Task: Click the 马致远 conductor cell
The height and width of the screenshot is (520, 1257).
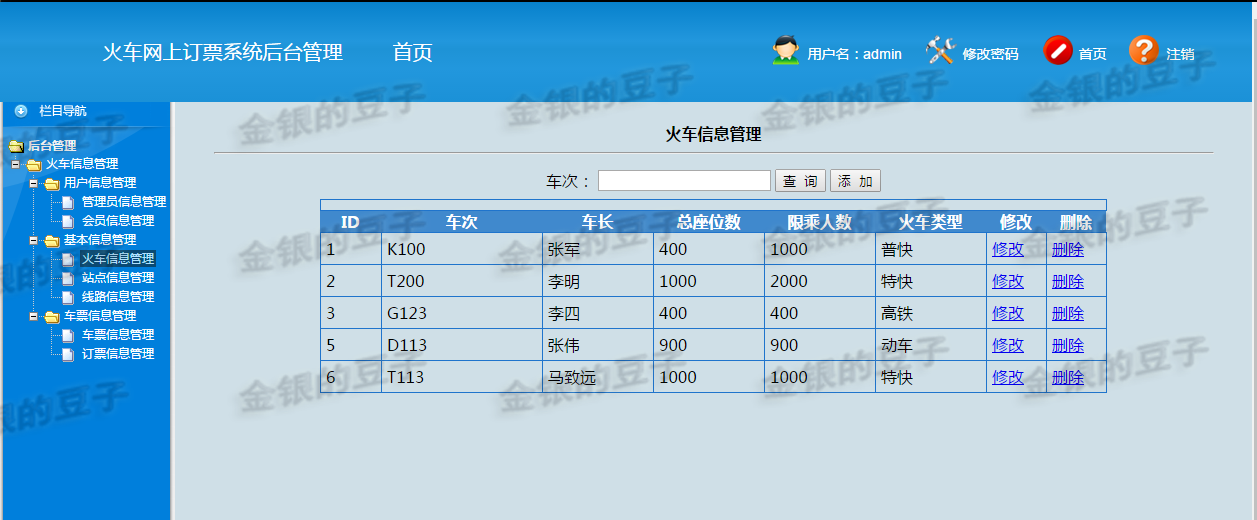Action: pyautogui.click(x=597, y=378)
